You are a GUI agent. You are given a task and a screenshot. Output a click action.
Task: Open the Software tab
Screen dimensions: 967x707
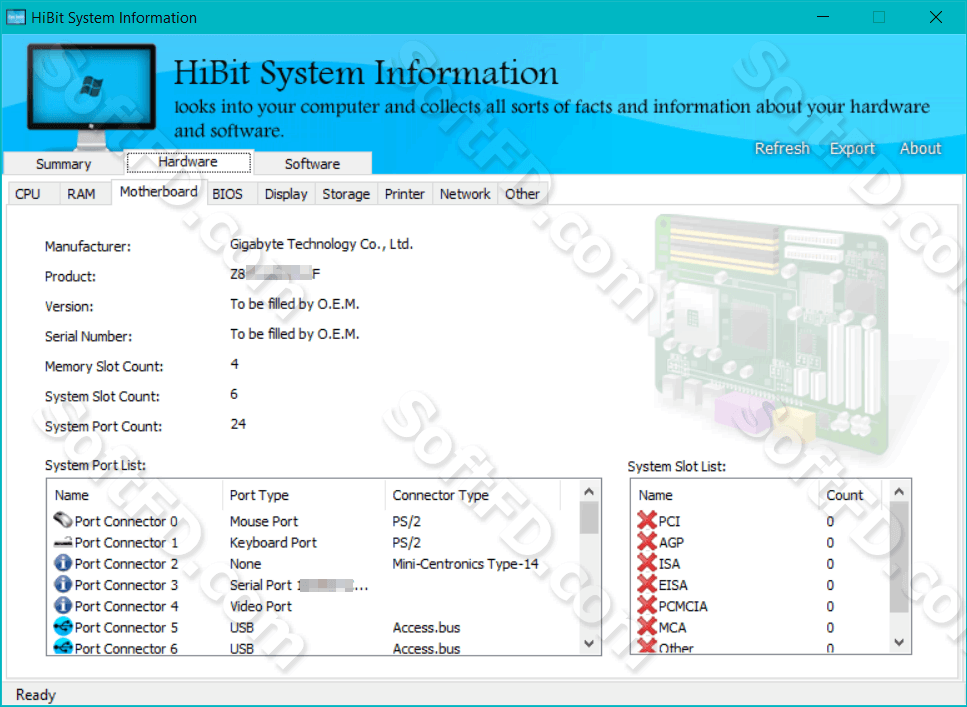click(313, 164)
